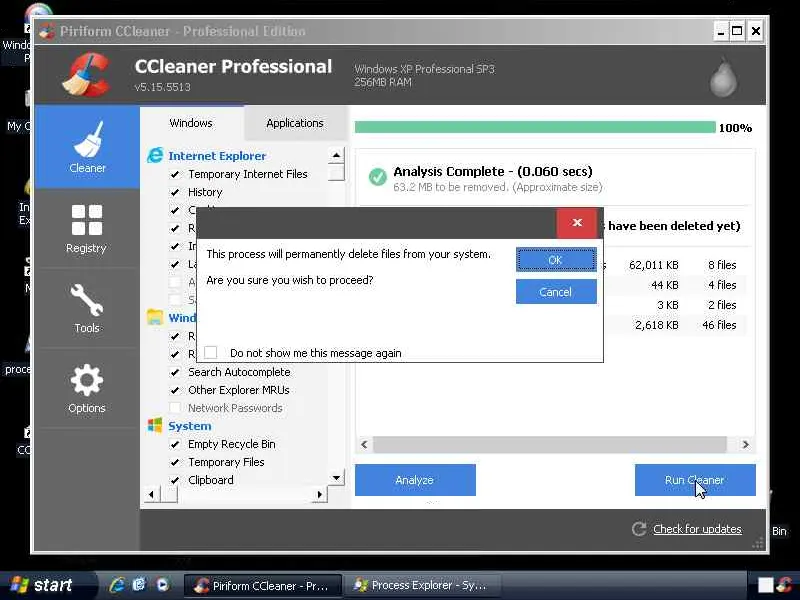
Task: Click the CCleaner title bar icon
Action: pos(47,31)
